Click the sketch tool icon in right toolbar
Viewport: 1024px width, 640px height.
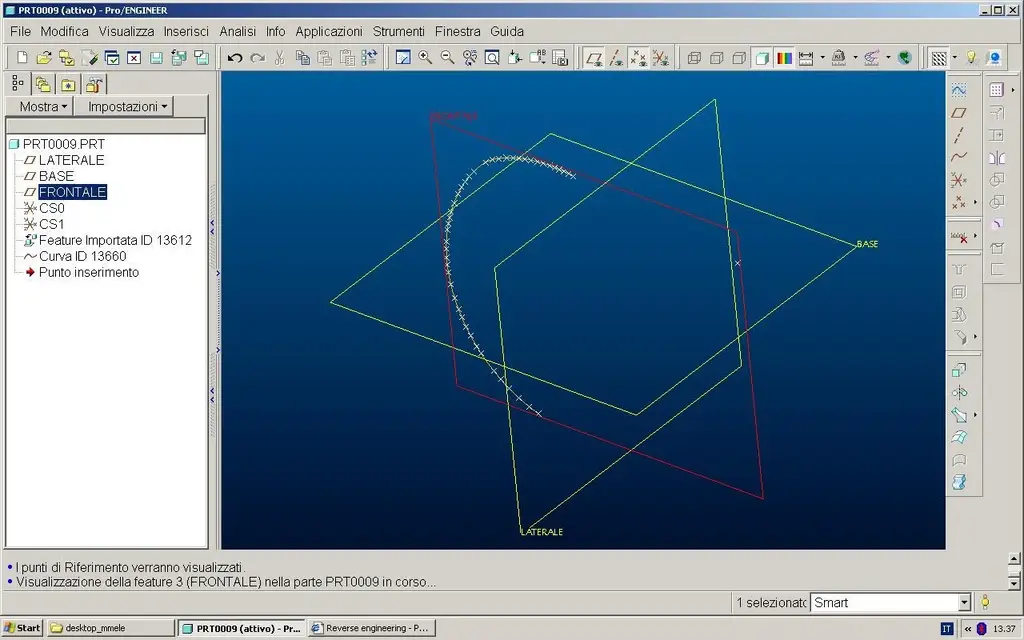tap(958, 90)
